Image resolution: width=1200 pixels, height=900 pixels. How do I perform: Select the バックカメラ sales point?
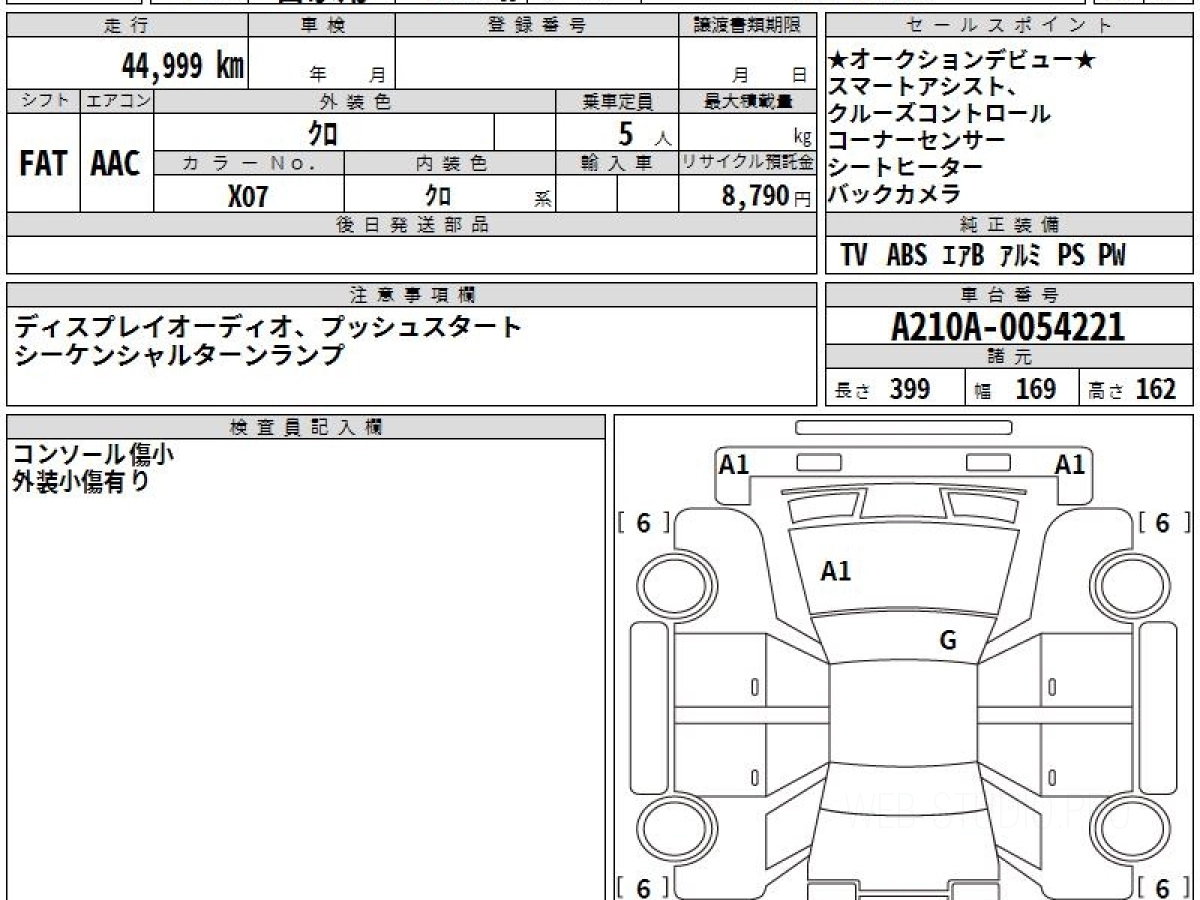895,195
